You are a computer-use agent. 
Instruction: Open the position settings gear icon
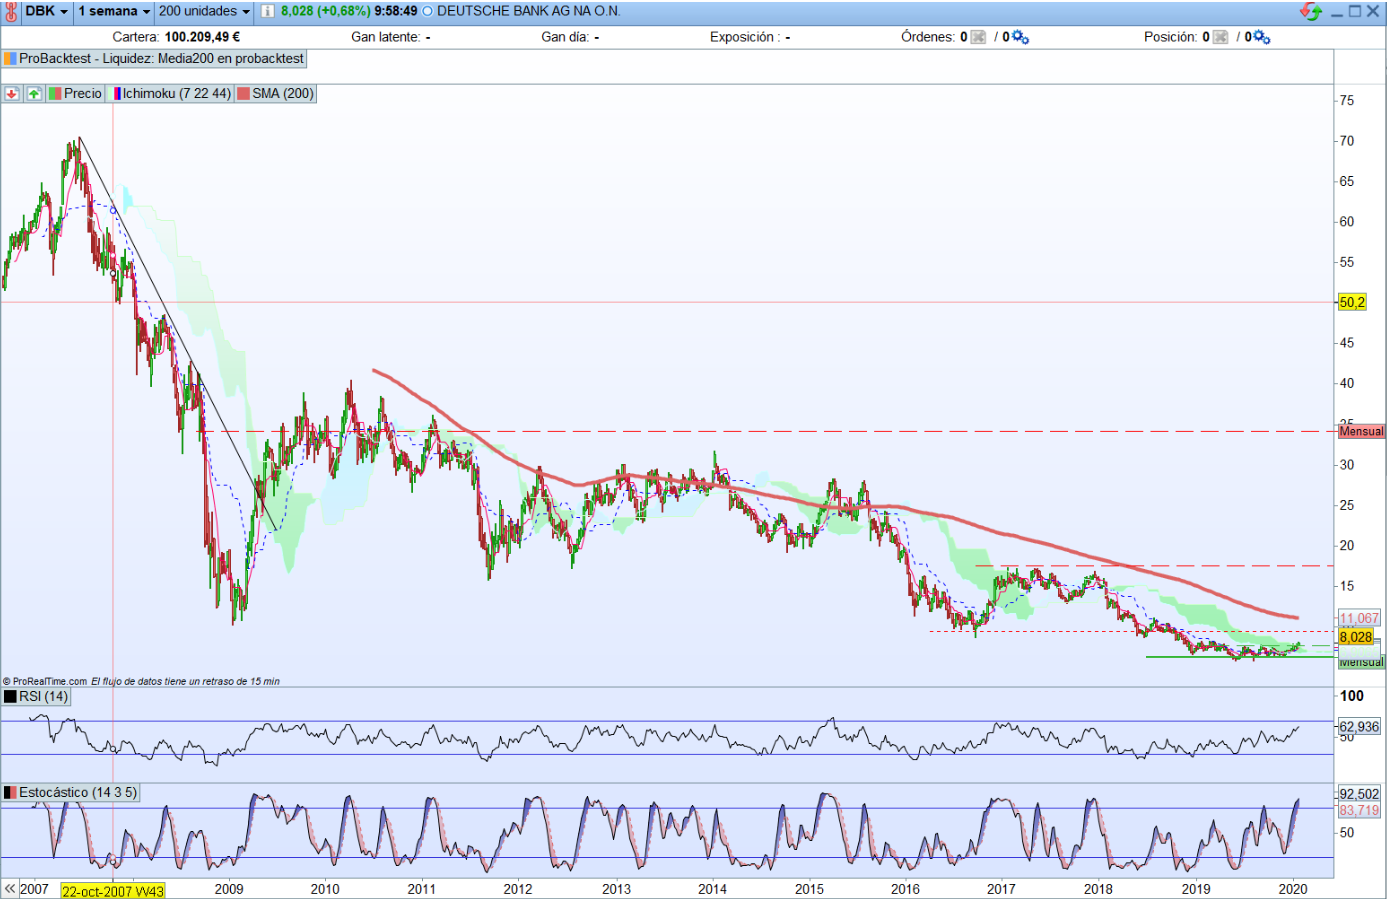(1262, 37)
